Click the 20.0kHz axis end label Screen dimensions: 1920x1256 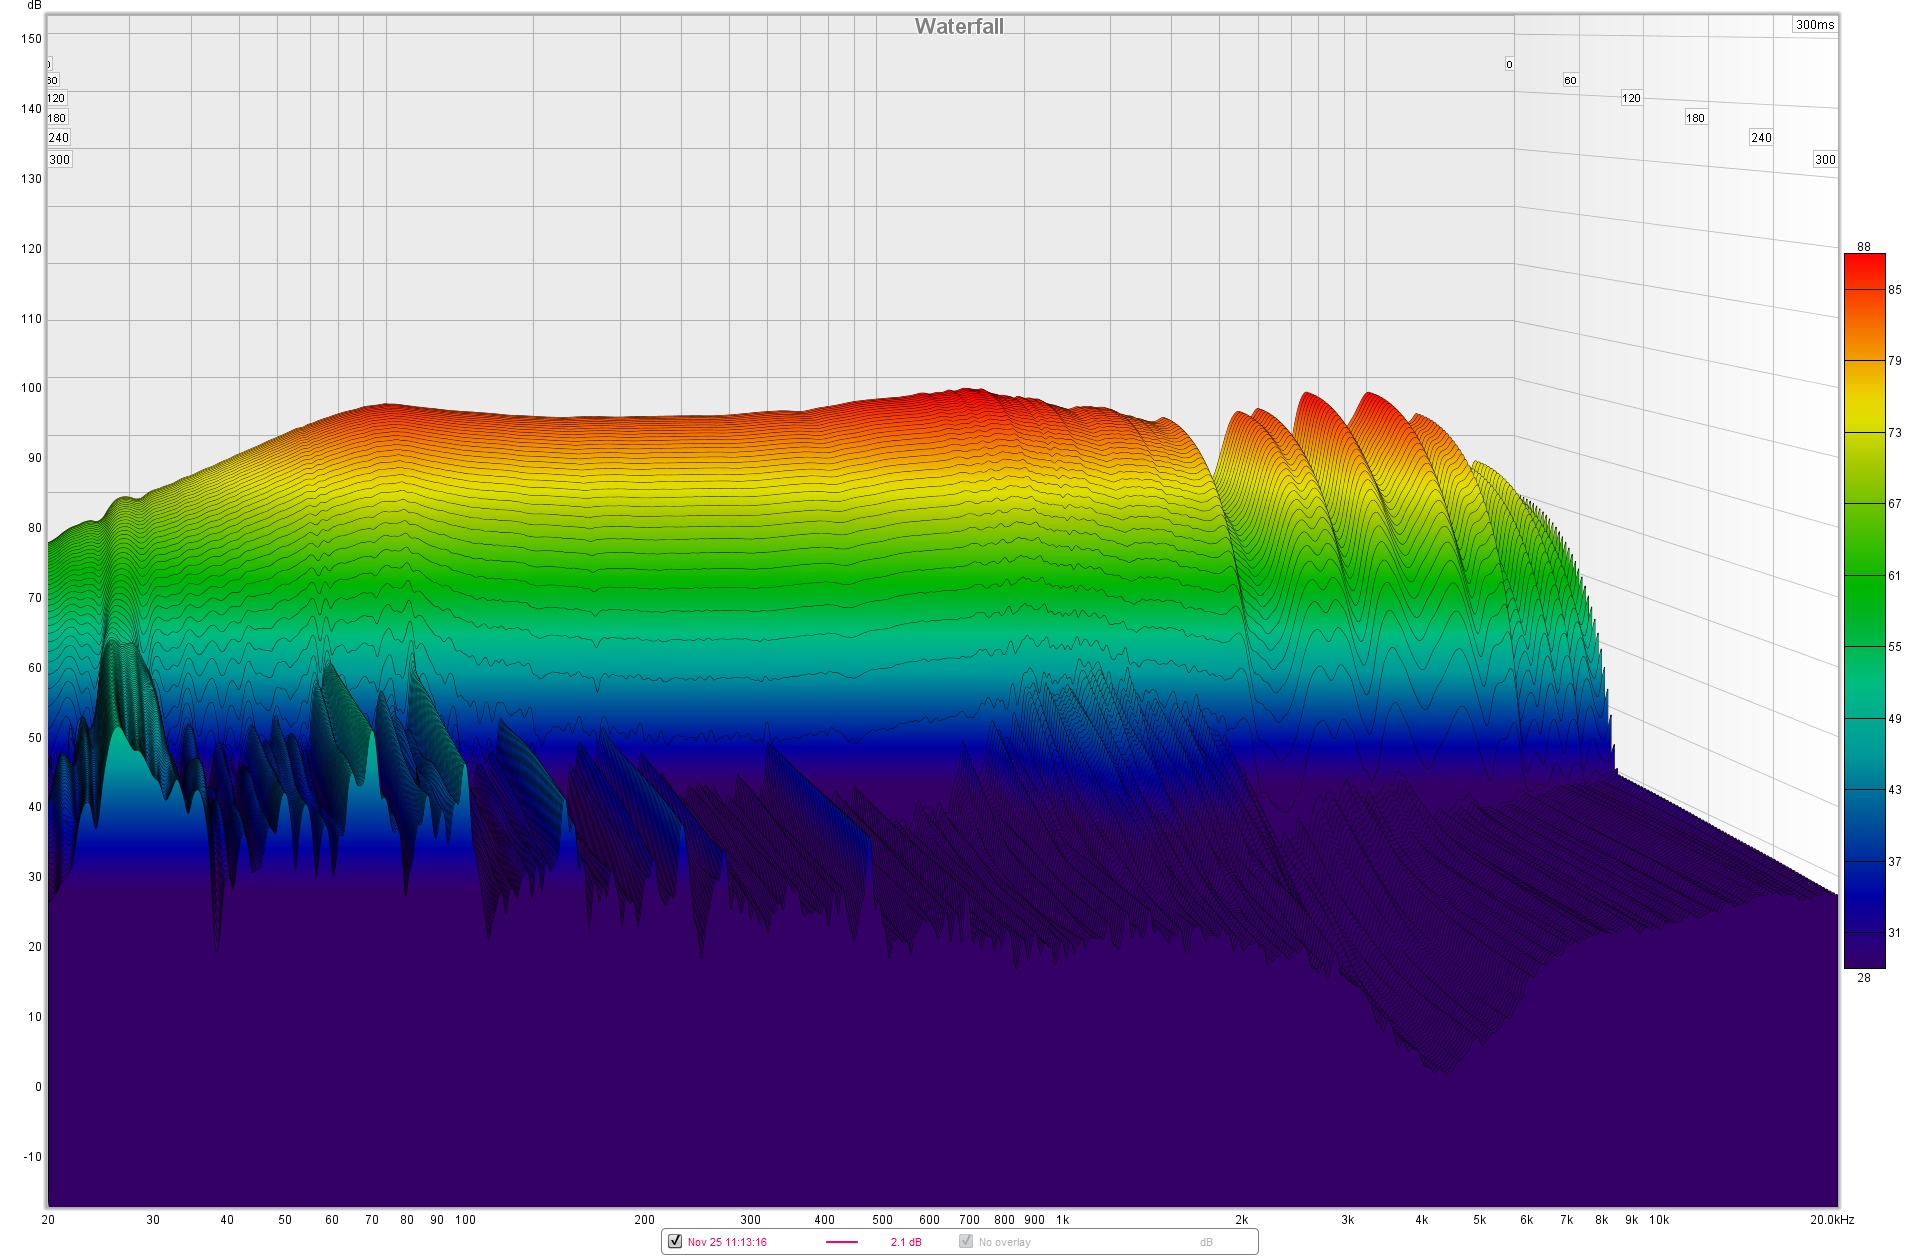pos(1831,1220)
